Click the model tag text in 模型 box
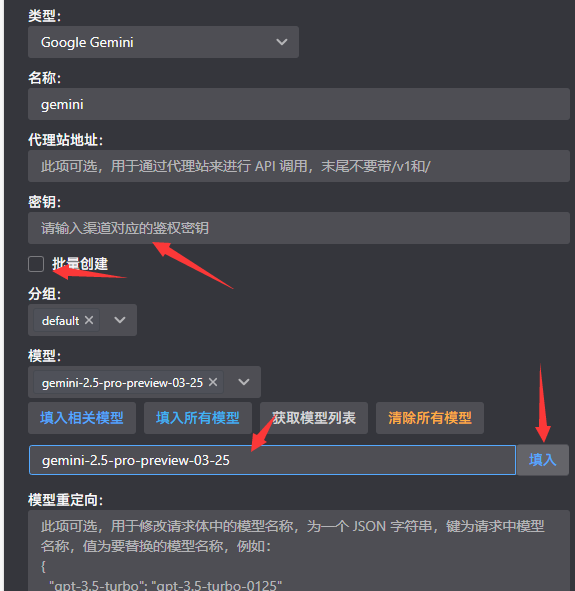 pyautogui.click(x=122, y=383)
